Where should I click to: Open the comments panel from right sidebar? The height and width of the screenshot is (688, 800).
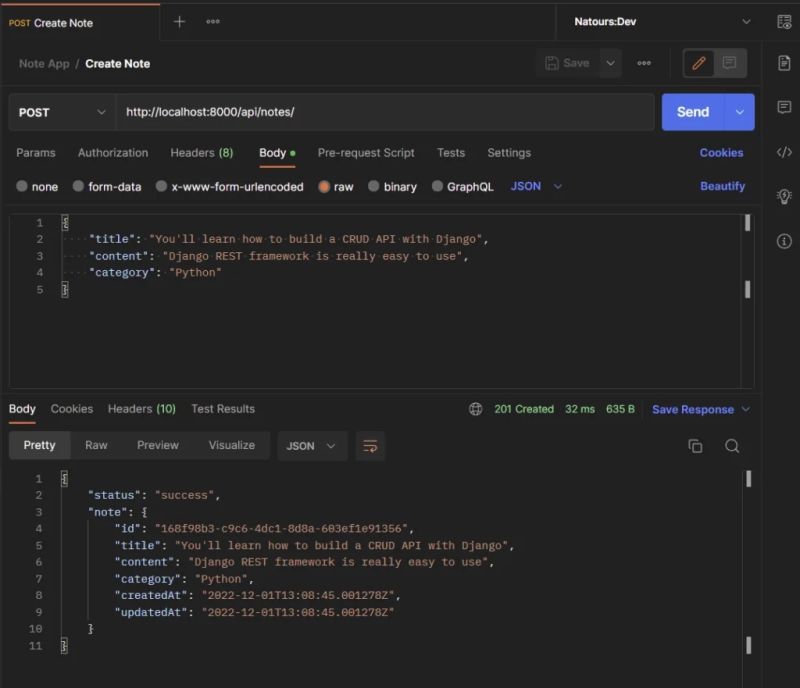785,107
